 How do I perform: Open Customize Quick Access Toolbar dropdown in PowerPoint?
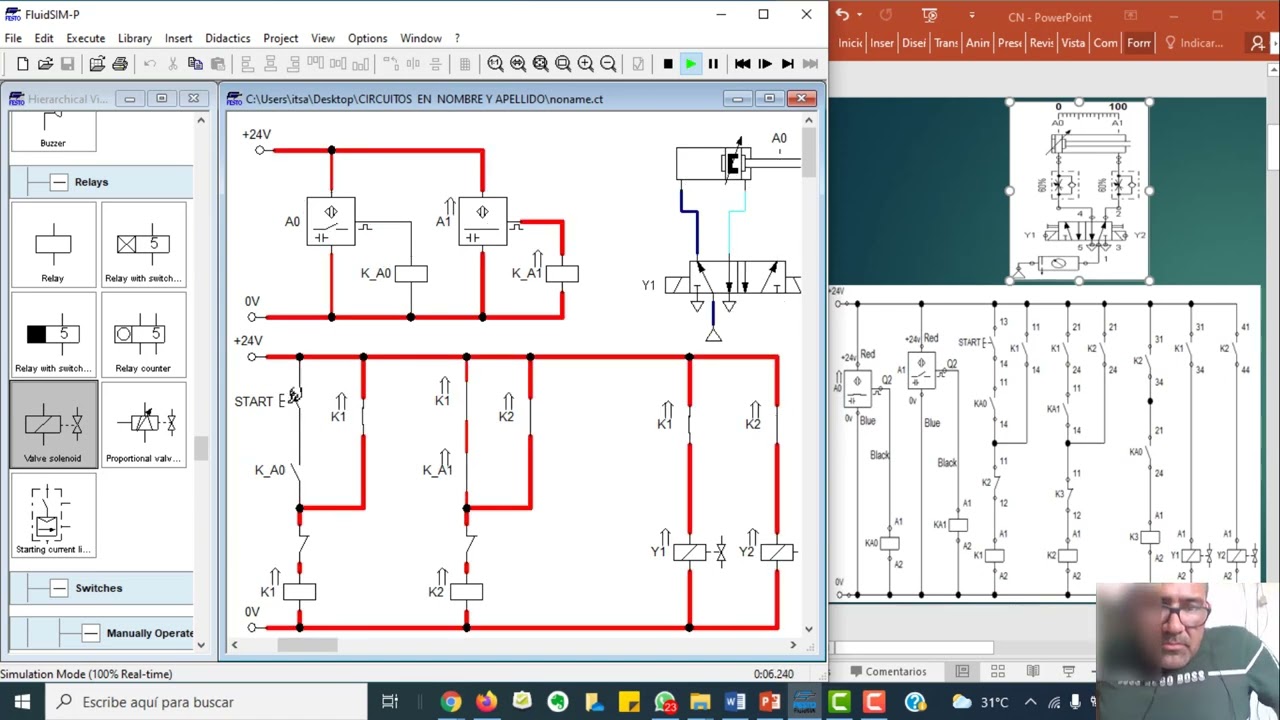[972, 15]
